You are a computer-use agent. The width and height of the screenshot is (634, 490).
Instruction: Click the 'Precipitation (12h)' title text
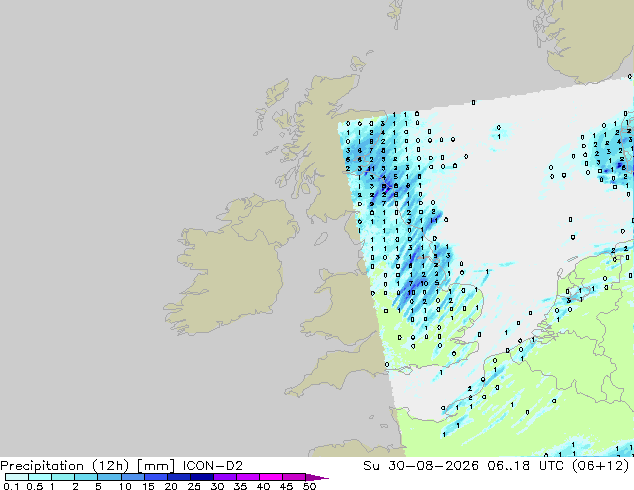pyautogui.click(x=65, y=466)
